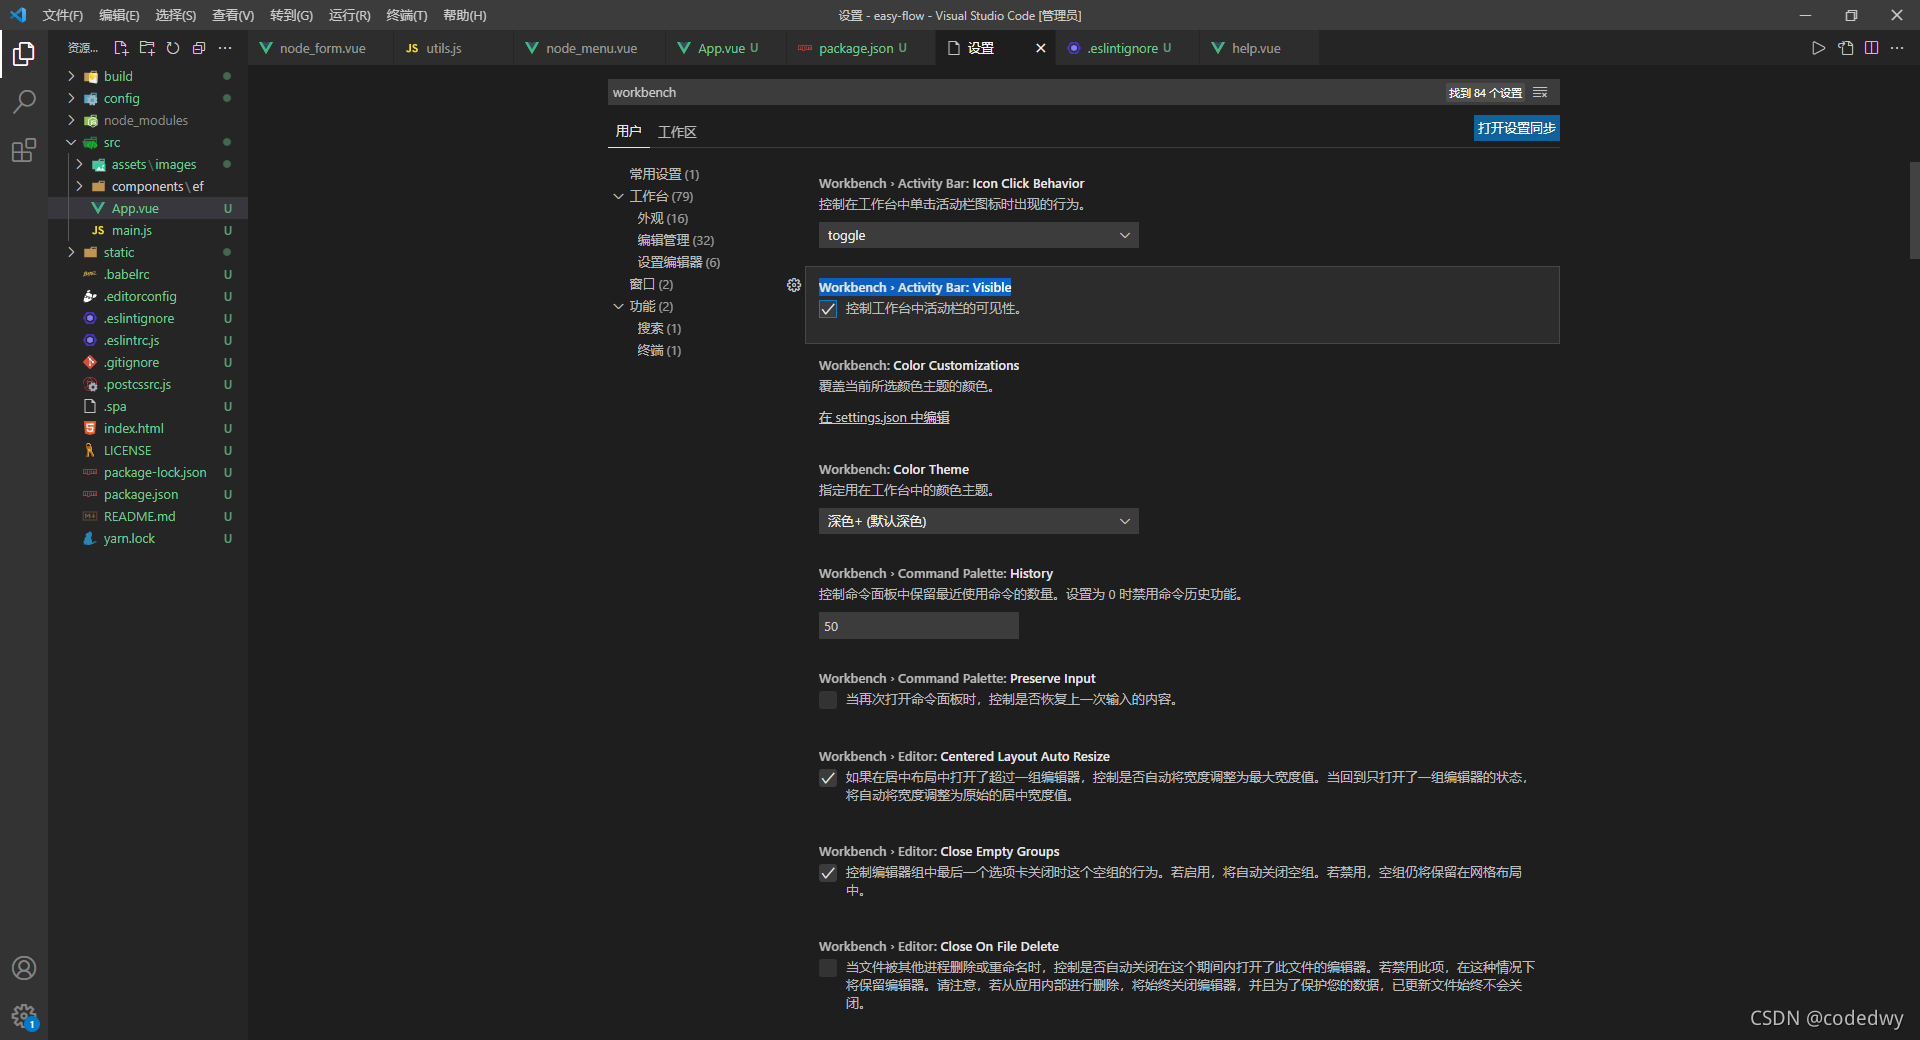Open settings JSON file icon in editor toolbar
The height and width of the screenshot is (1040, 1920).
[x=1846, y=48]
